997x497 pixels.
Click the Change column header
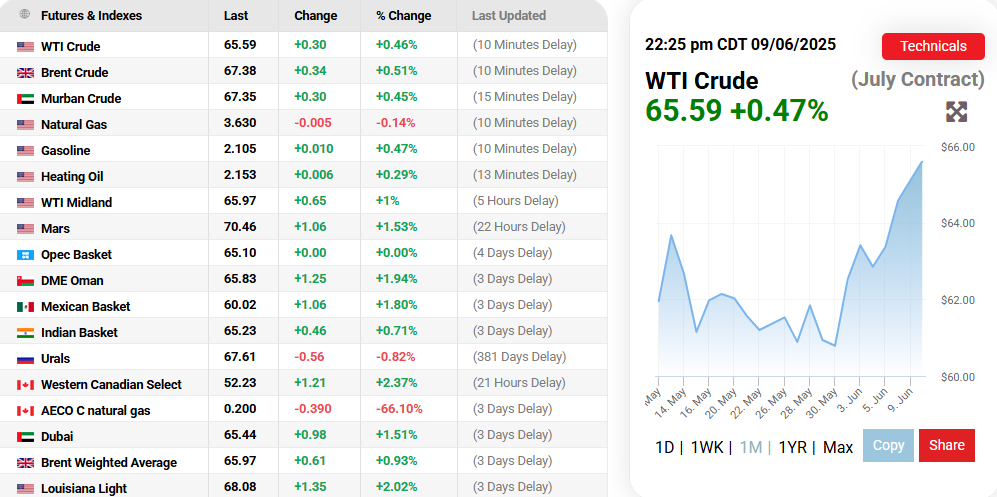click(315, 15)
